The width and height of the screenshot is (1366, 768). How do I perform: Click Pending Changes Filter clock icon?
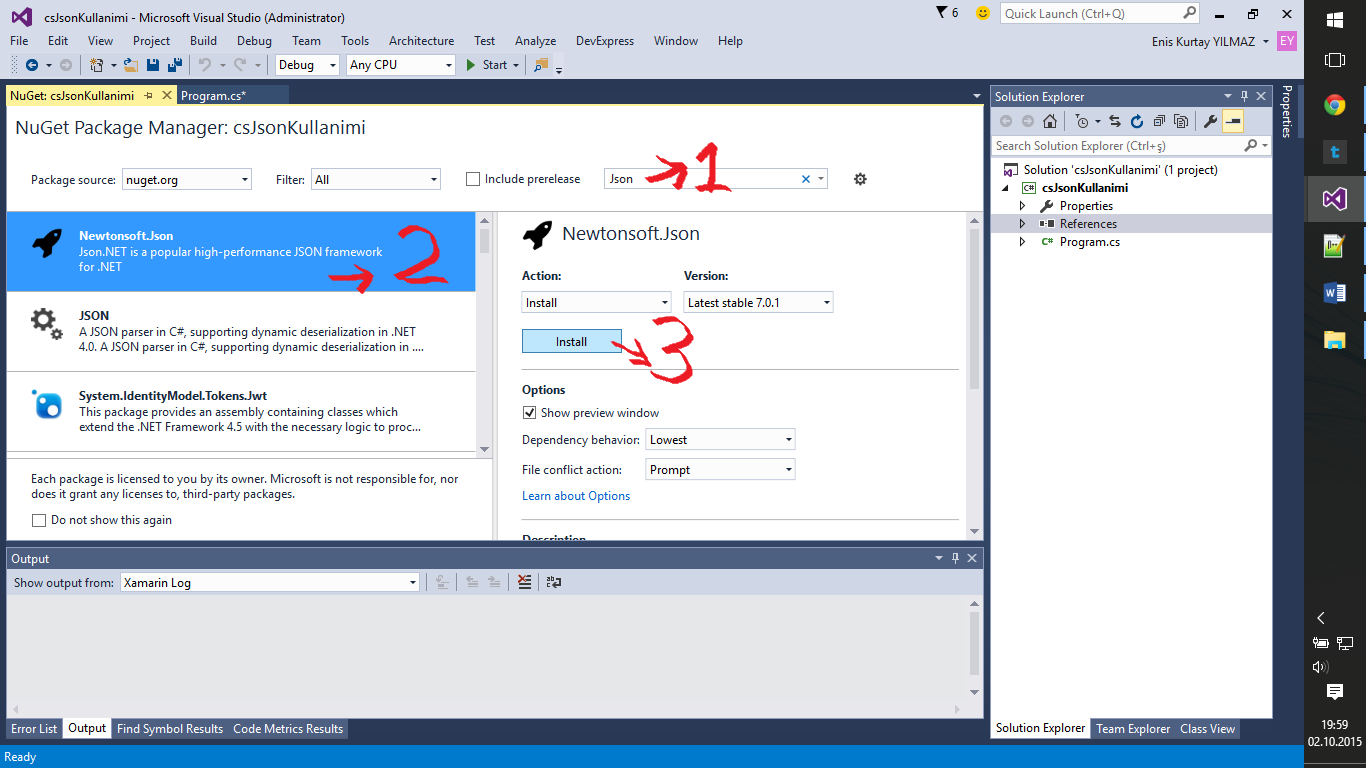pyautogui.click(x=1081, y=121)
